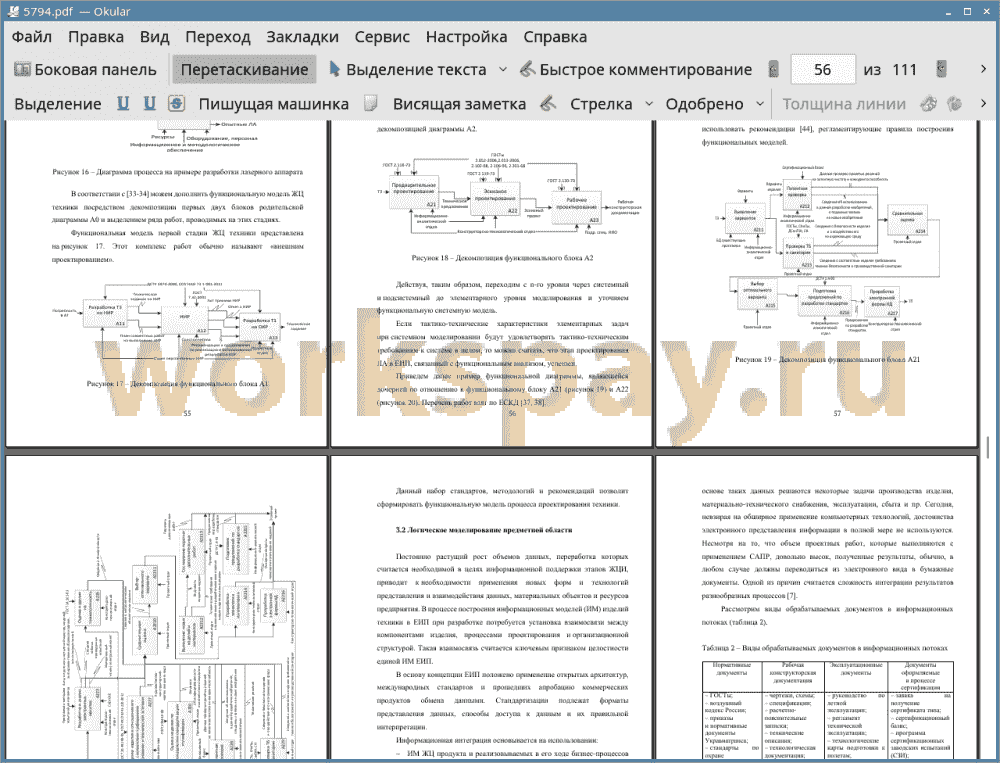Enable the Висящая заметка popup note tool
Screen dimensions: 1000x763
[x=459, y=104]
